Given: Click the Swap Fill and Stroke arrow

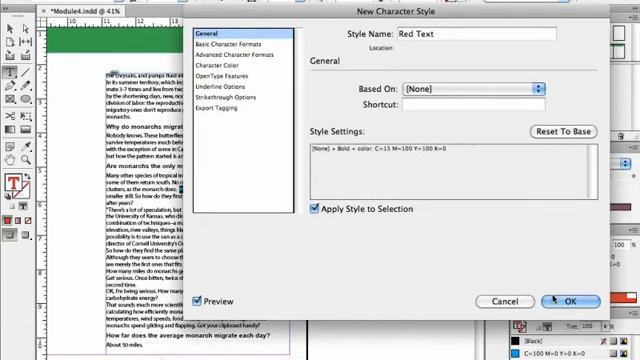Looking at the screenshot, I should [27, 176].
